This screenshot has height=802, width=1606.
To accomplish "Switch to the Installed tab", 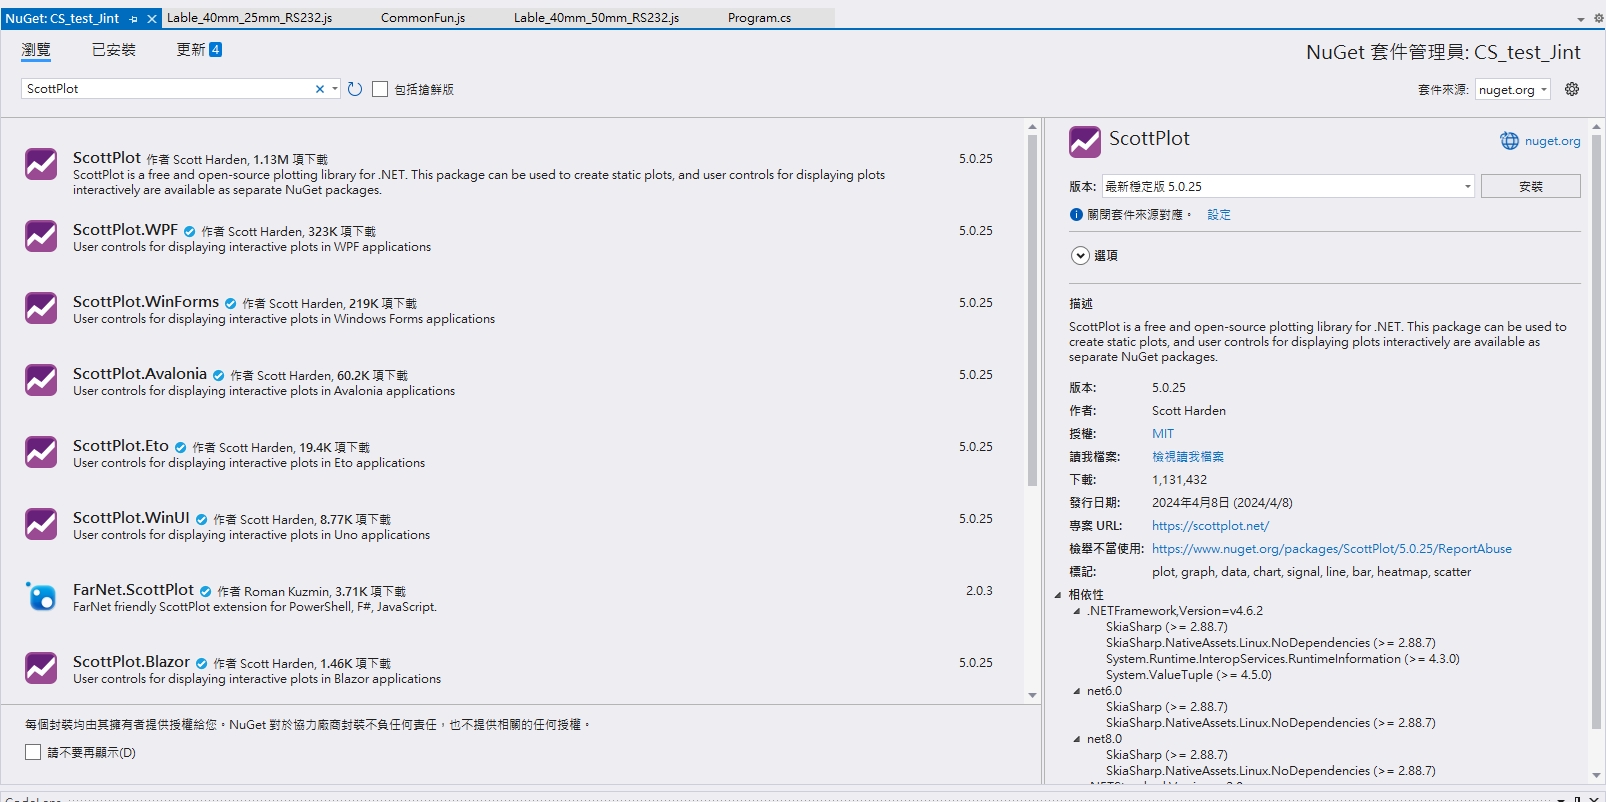I will pyautogui.click(x=114, y=50).
